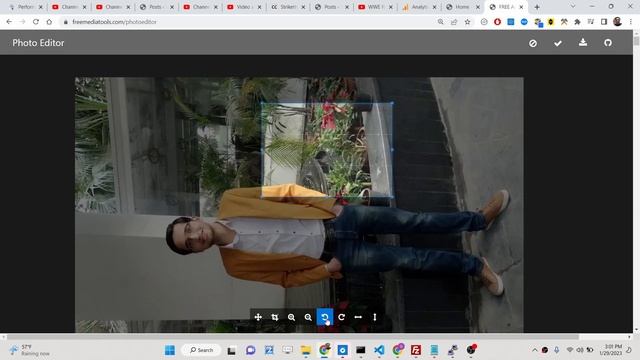The height and width of the screenshot is (360, 640).
Task: Download the edited photo
Action: [x=583, y=42]
